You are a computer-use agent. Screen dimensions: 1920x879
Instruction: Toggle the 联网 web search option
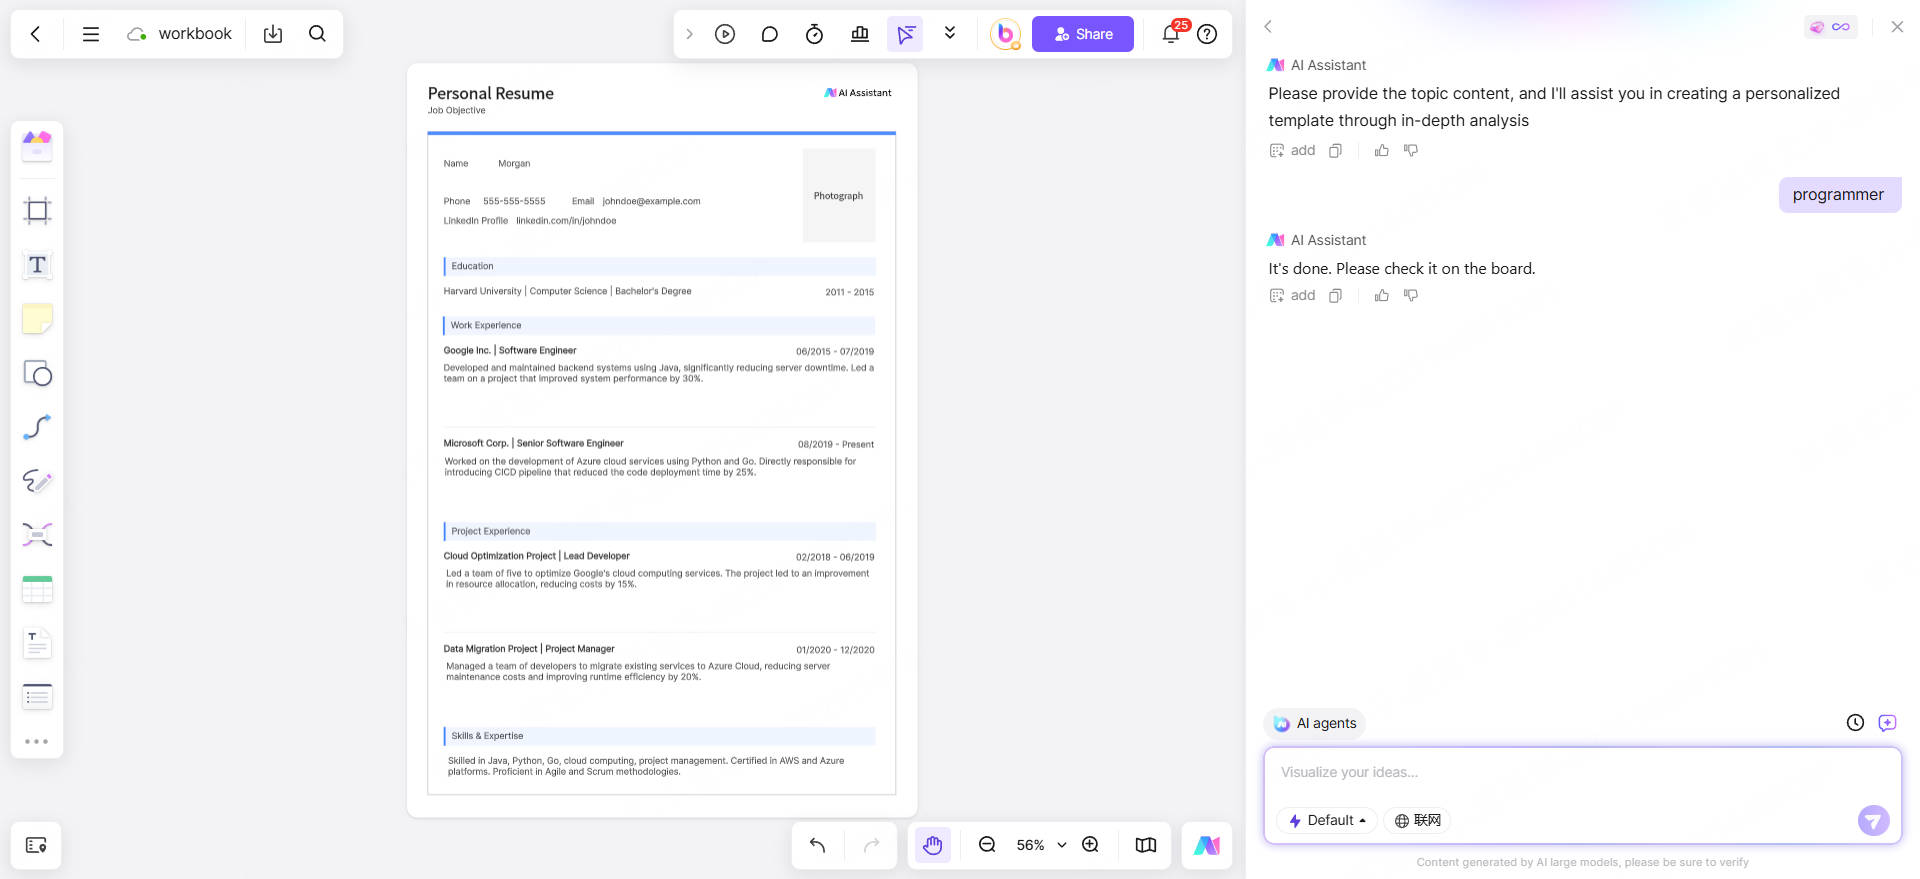pos(1418,821)
